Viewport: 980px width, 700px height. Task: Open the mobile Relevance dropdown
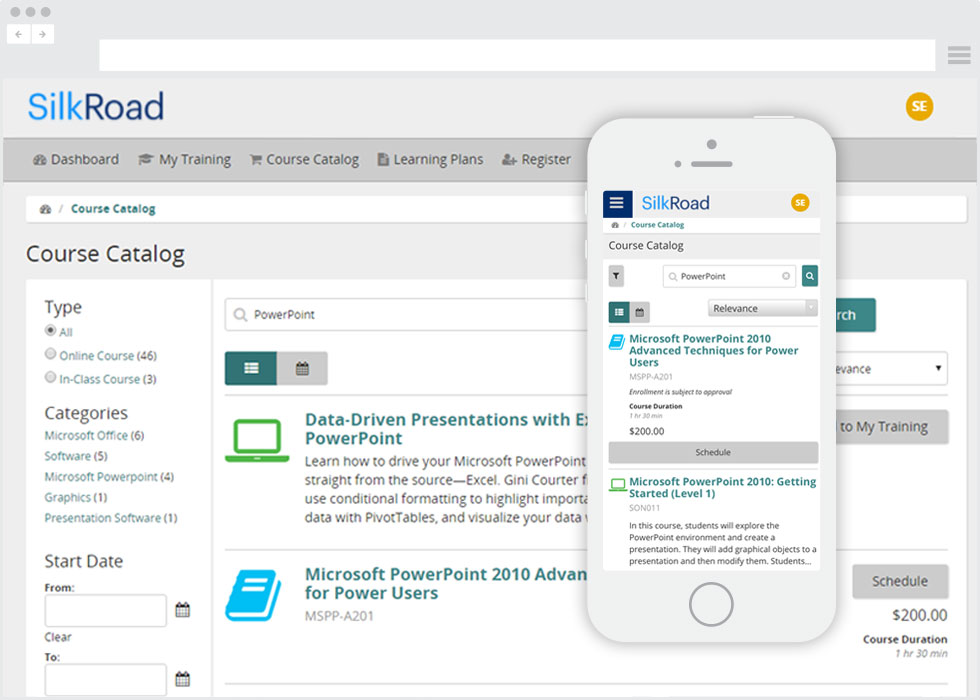762,308
